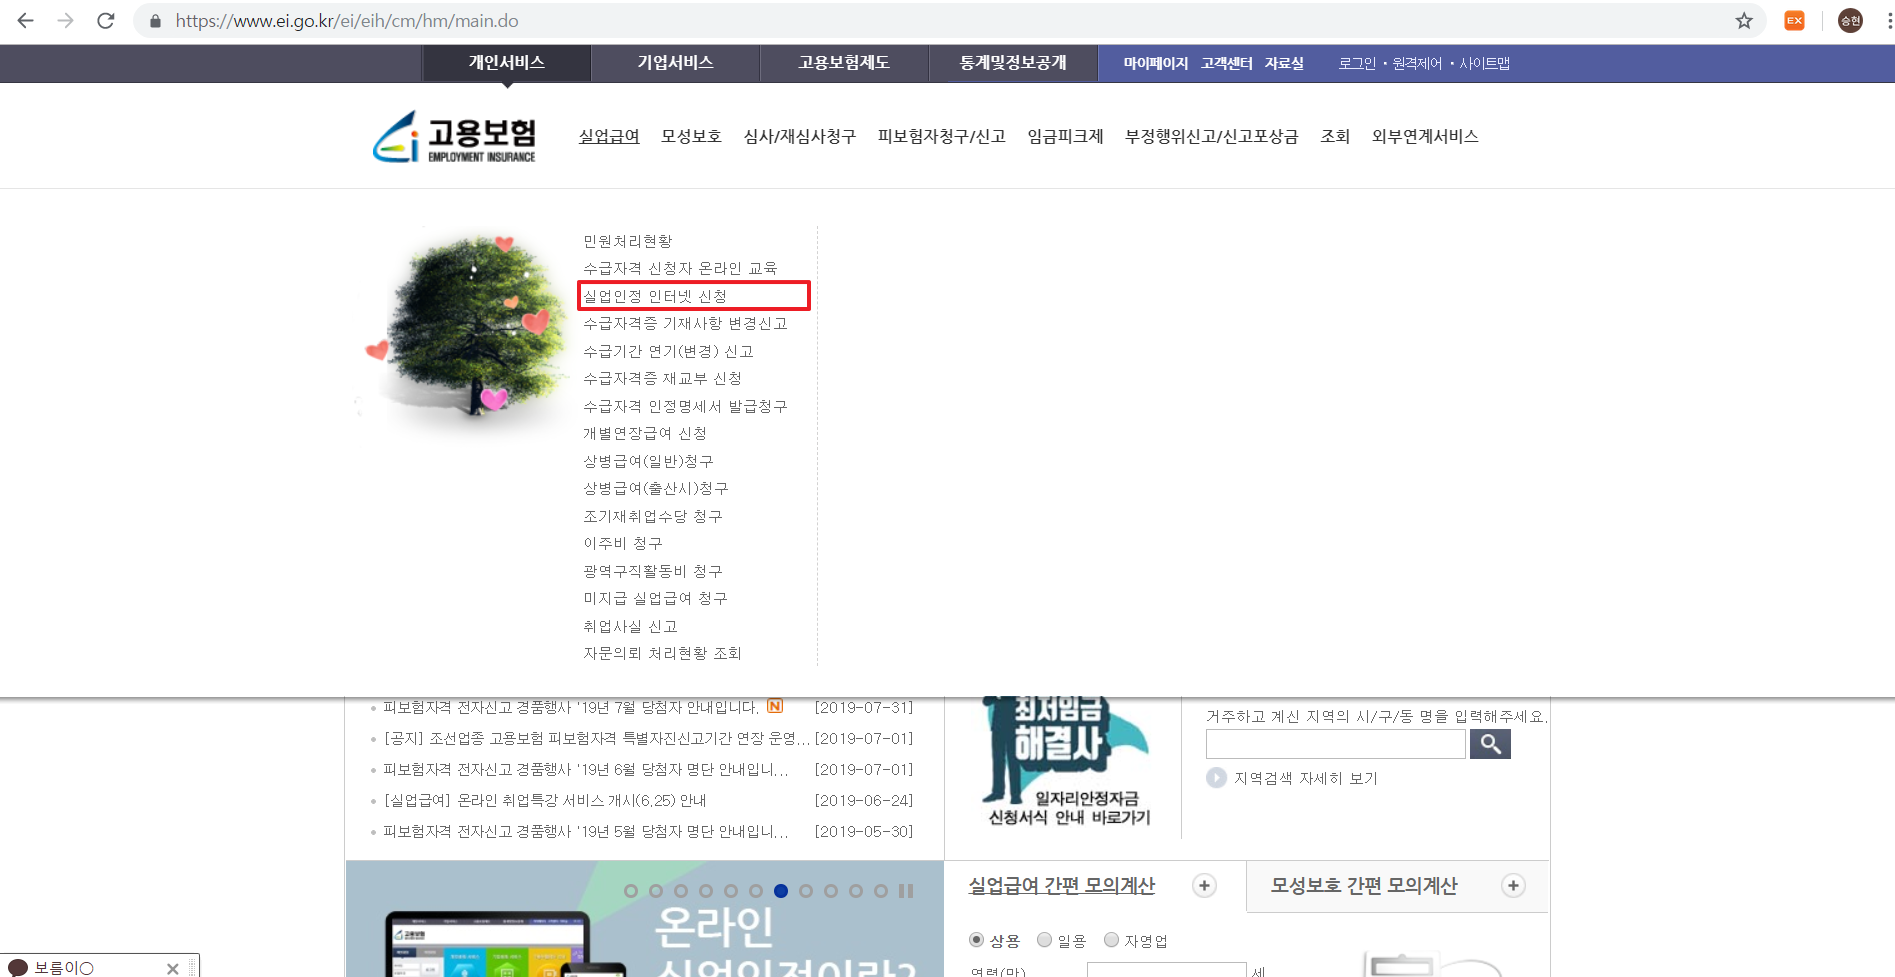The image size is (1895, 977).
Task: Select 광역구직활동비 청구
Action: [x=653, y=571]
